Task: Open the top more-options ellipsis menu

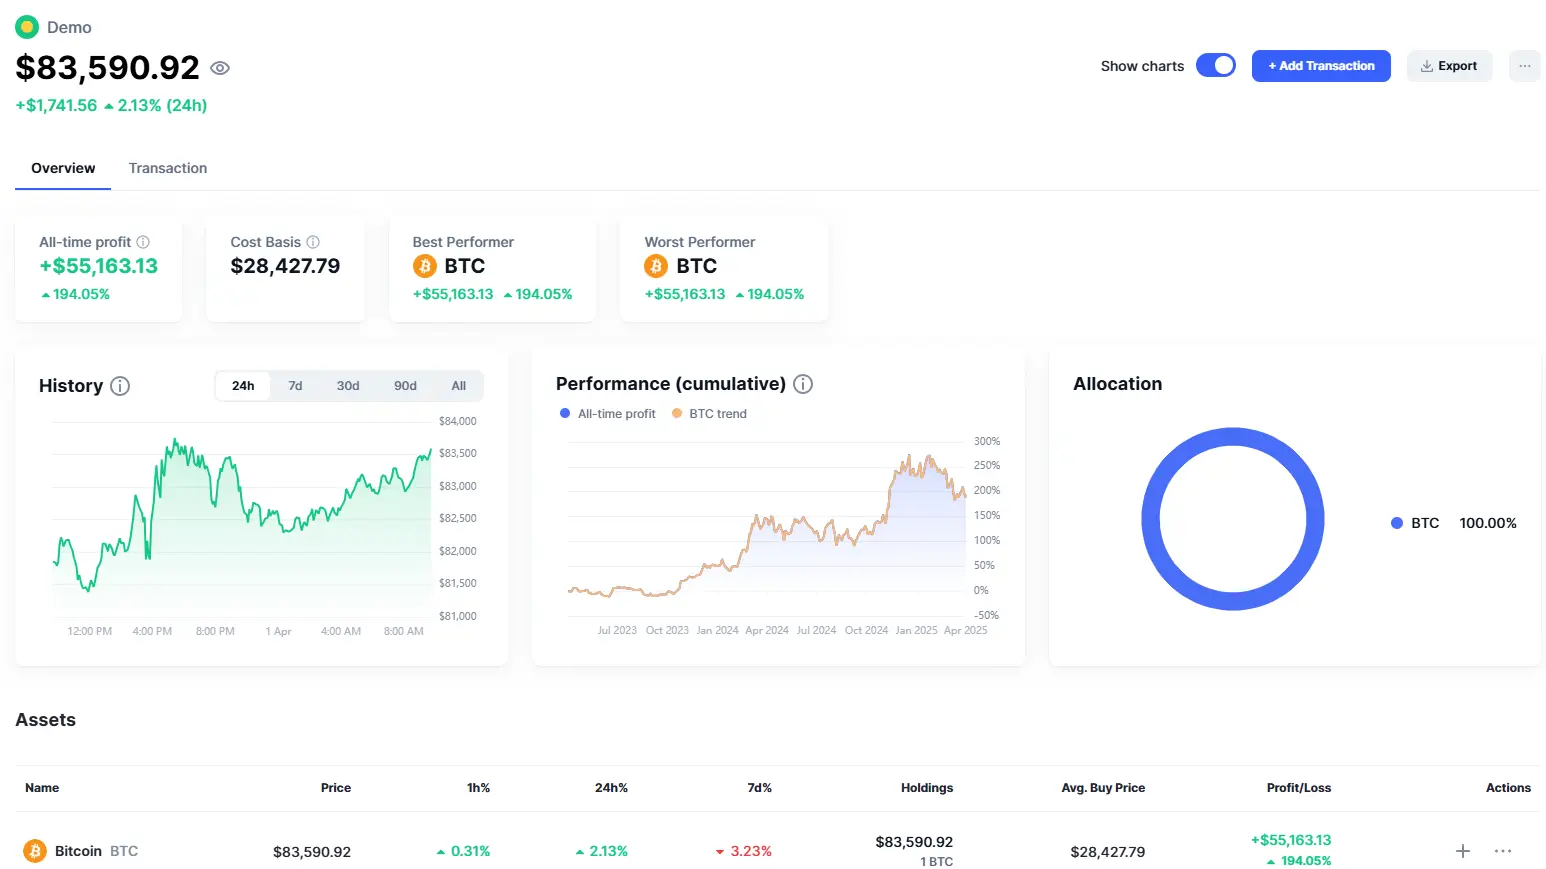Action: pos(1524,66)
